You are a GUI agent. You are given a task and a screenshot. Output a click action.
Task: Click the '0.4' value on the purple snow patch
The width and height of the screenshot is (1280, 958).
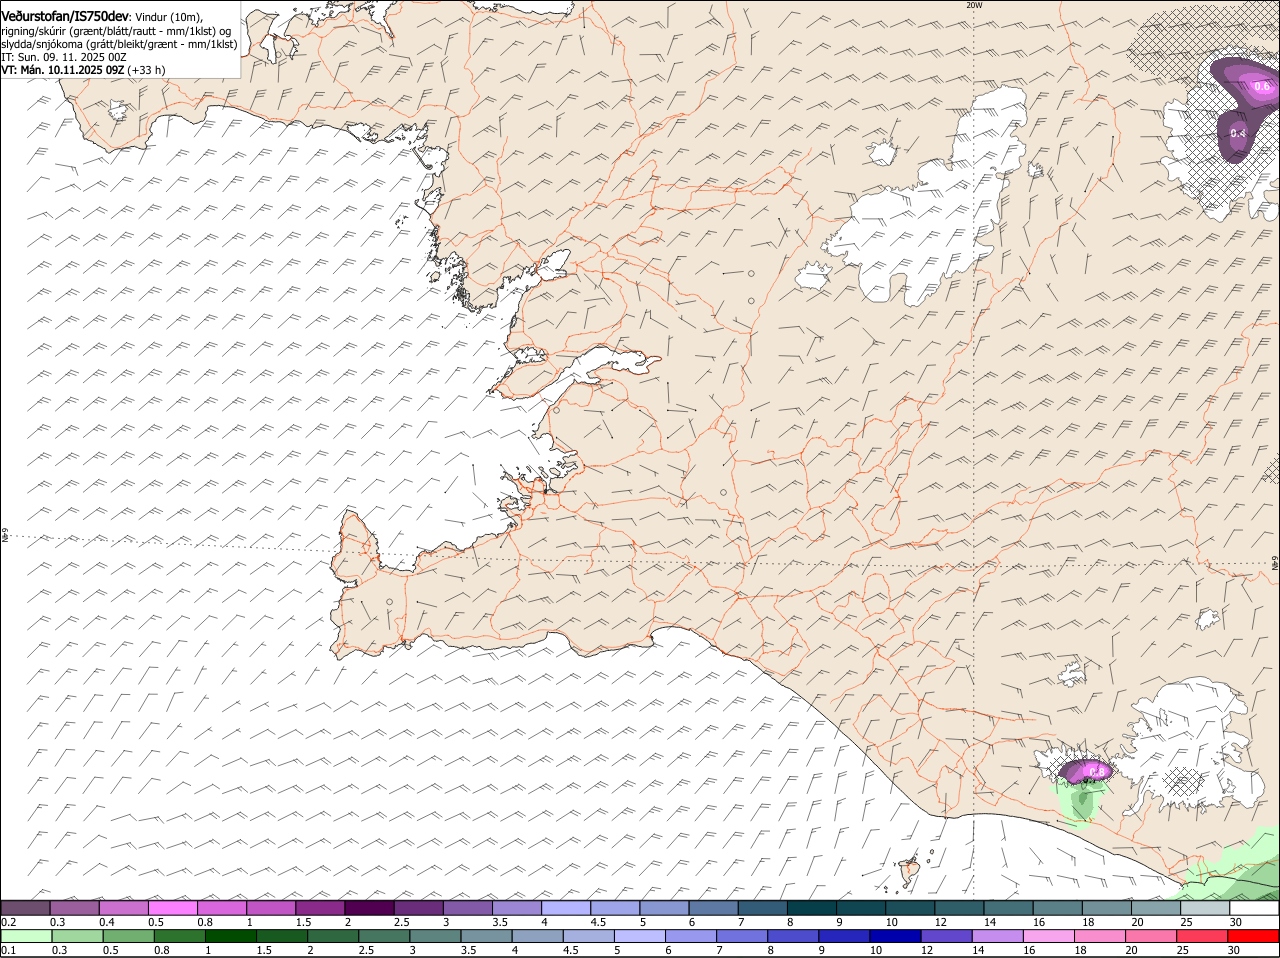(x=1238, y=133)
